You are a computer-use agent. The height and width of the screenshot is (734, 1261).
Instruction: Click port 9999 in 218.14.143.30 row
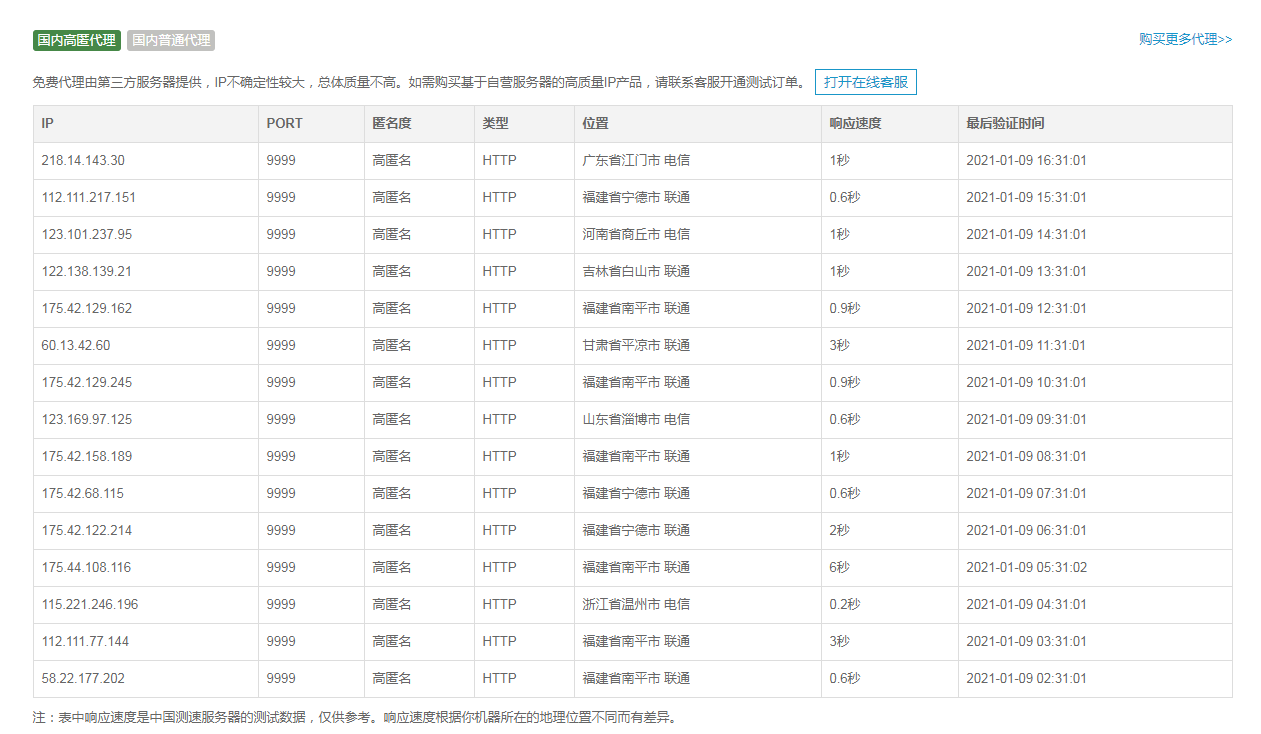[x=281, y=161]
